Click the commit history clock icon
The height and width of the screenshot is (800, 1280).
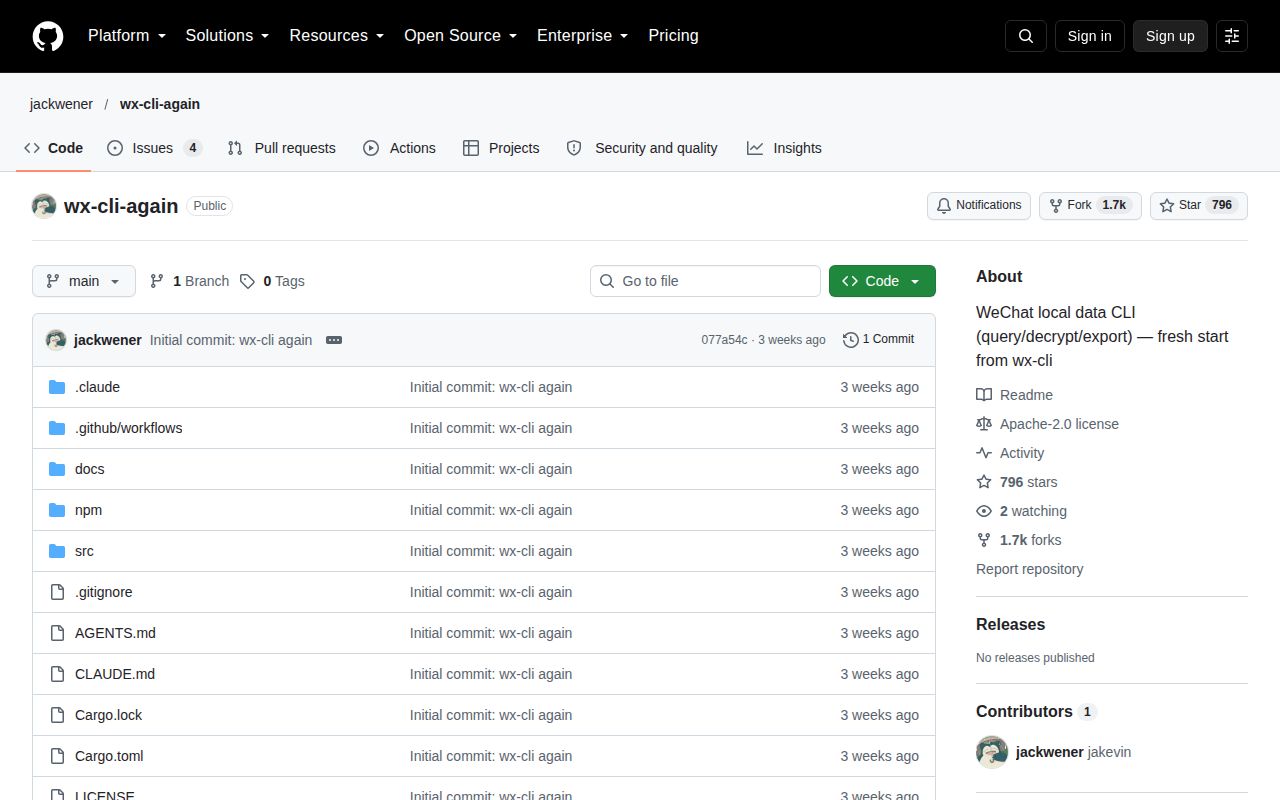851,340
